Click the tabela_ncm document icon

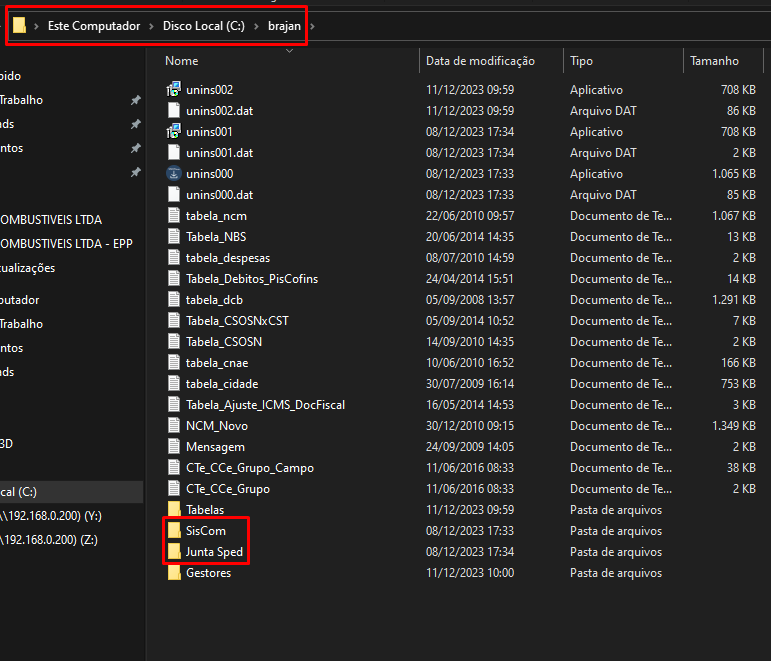174,216
